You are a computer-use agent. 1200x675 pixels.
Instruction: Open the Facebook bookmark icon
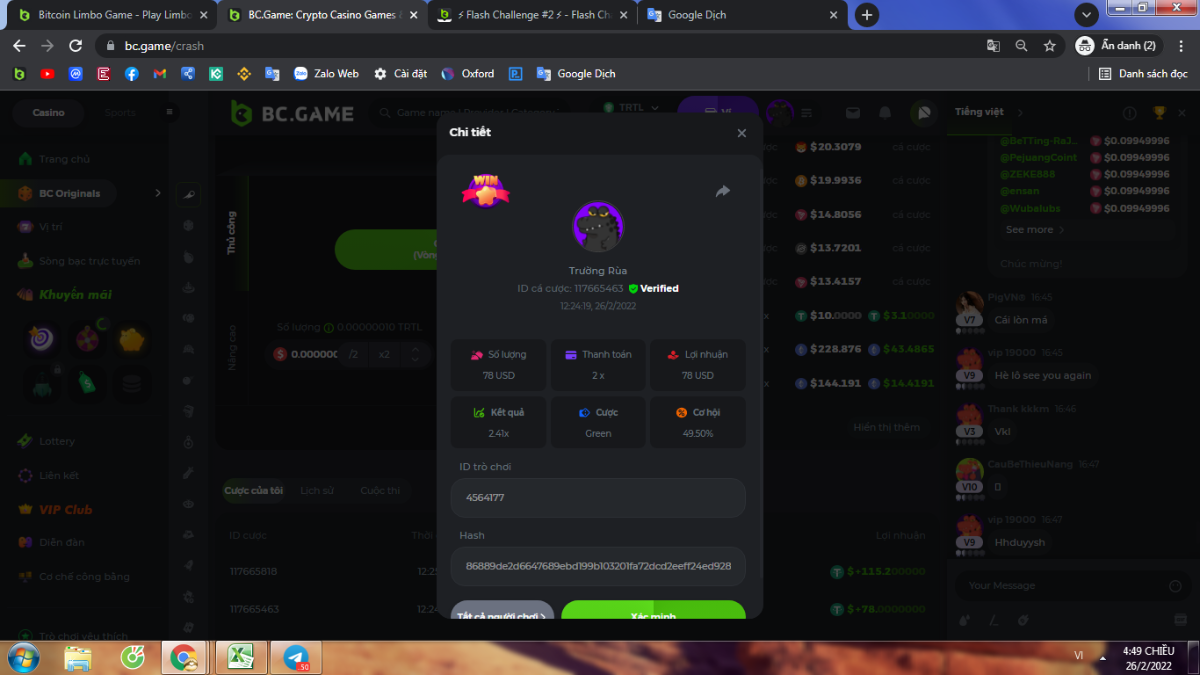coord(131,74)
